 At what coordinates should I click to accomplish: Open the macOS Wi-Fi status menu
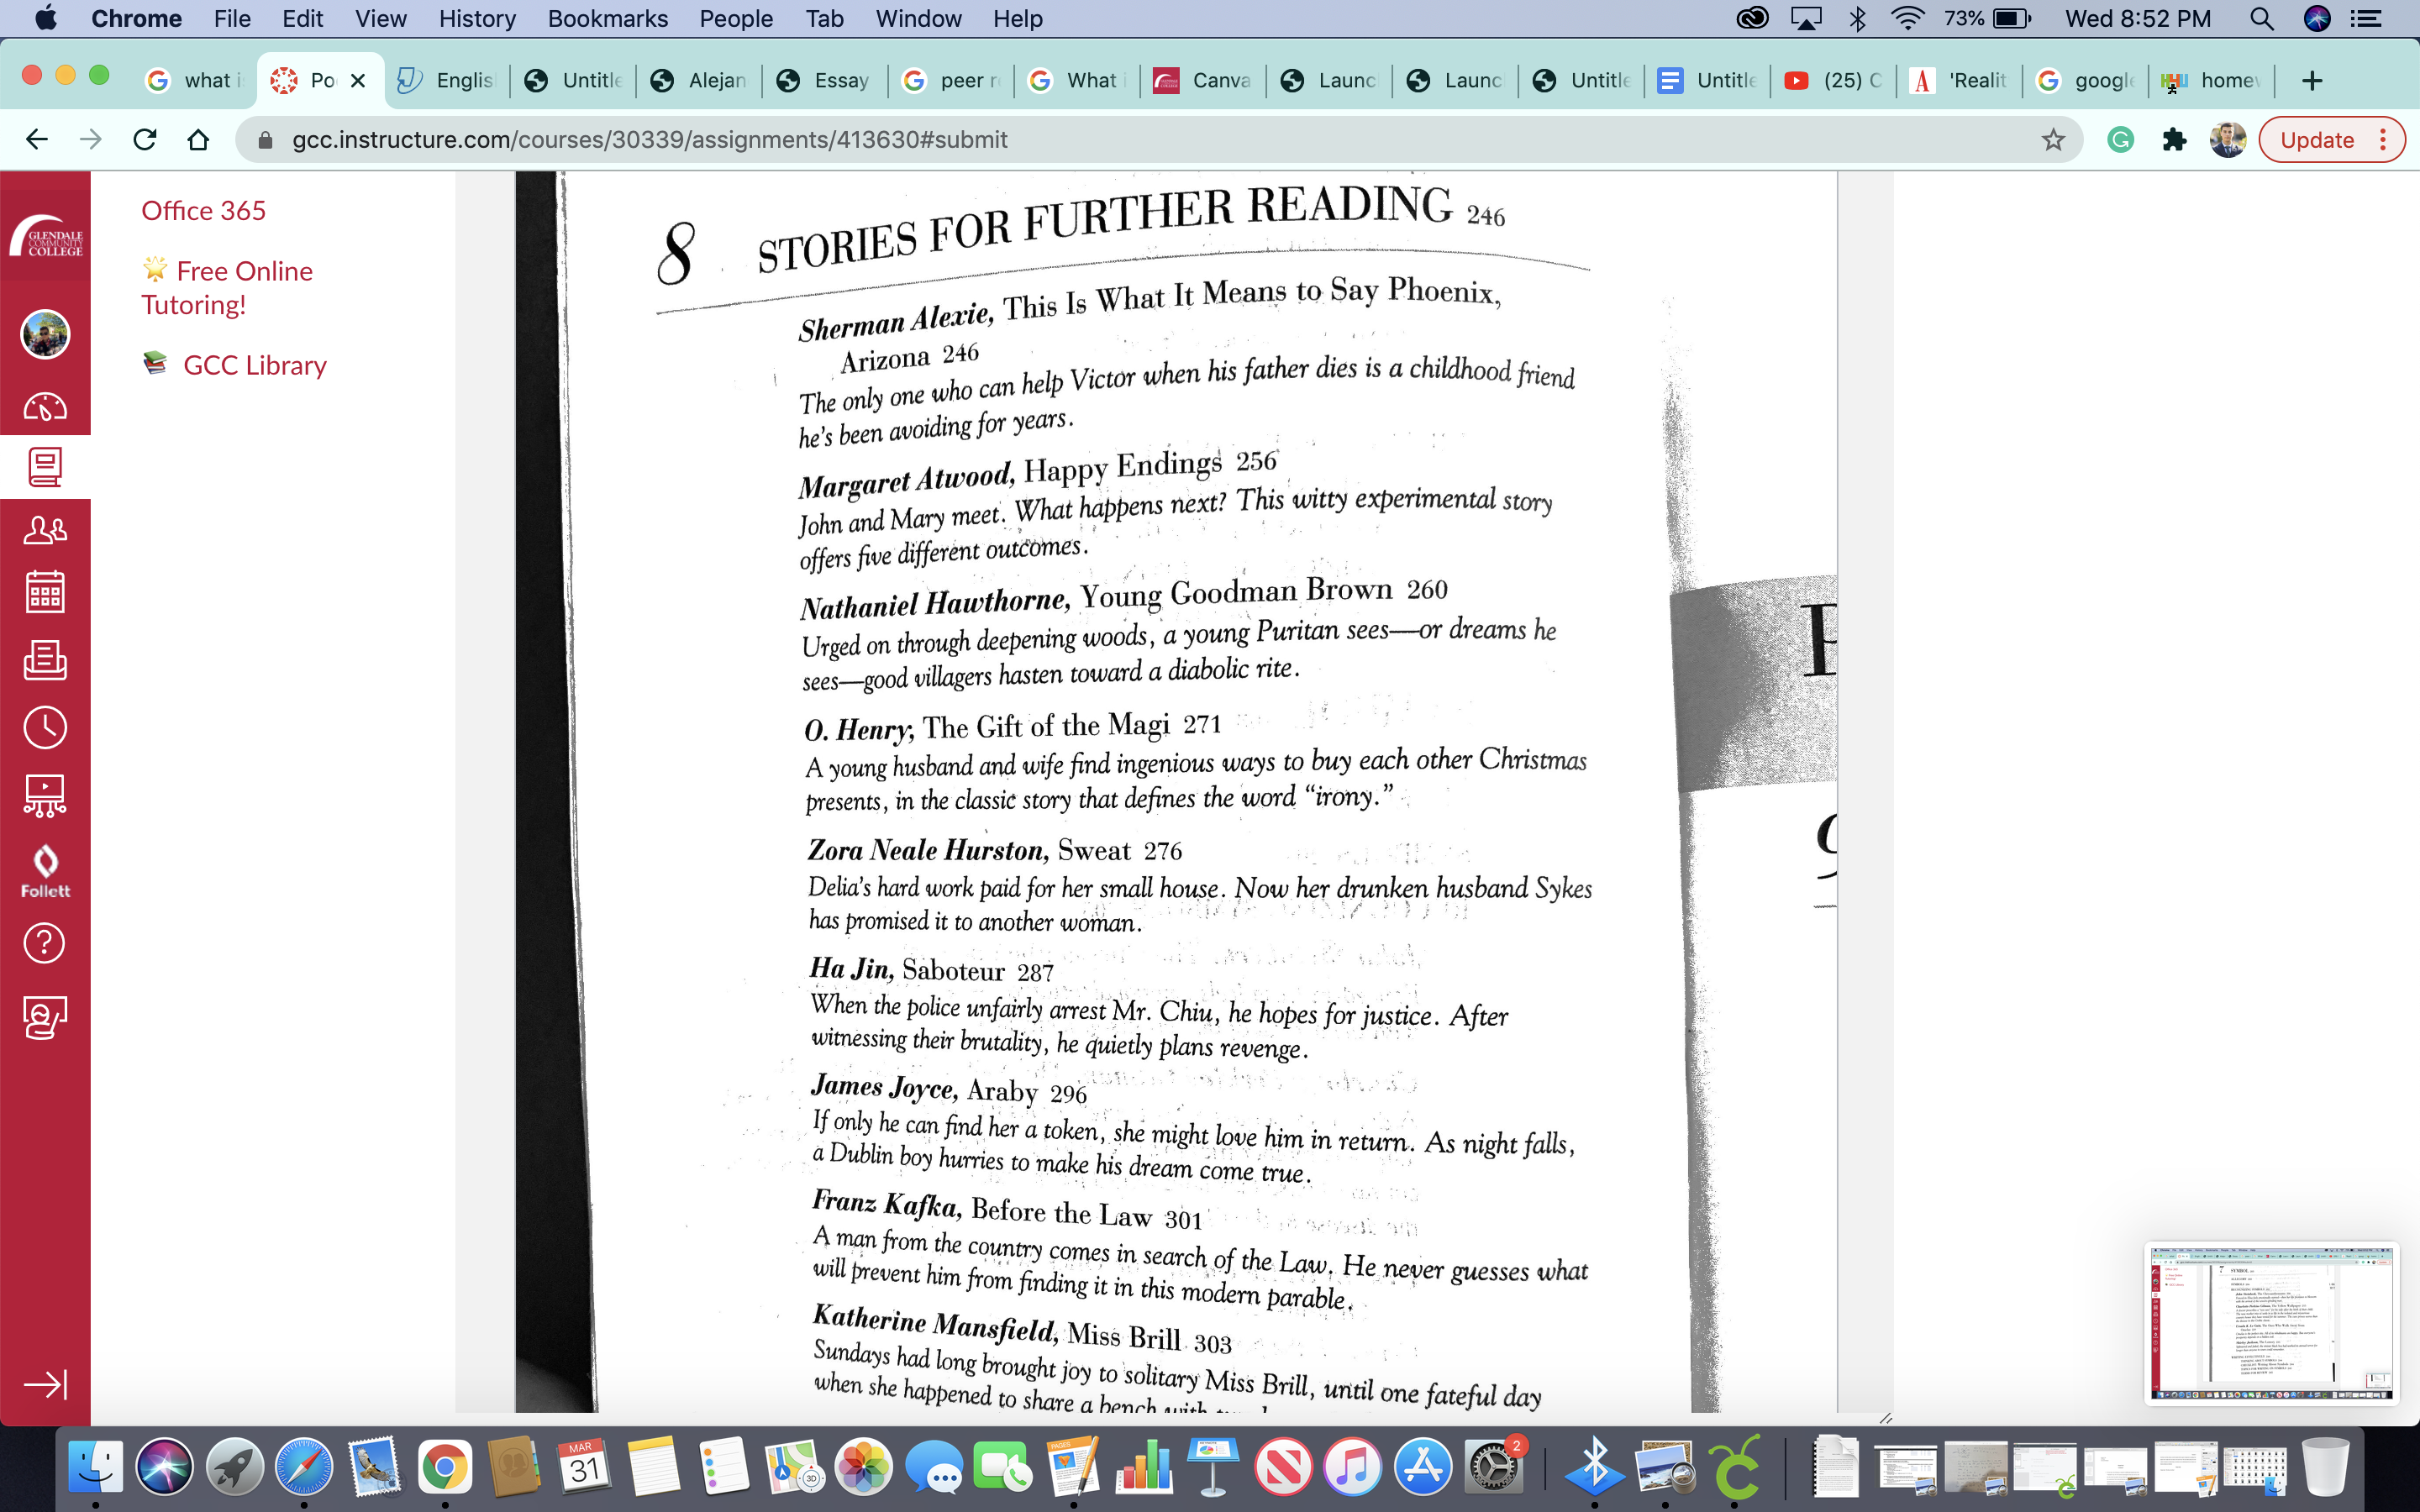click(1907, 18)
